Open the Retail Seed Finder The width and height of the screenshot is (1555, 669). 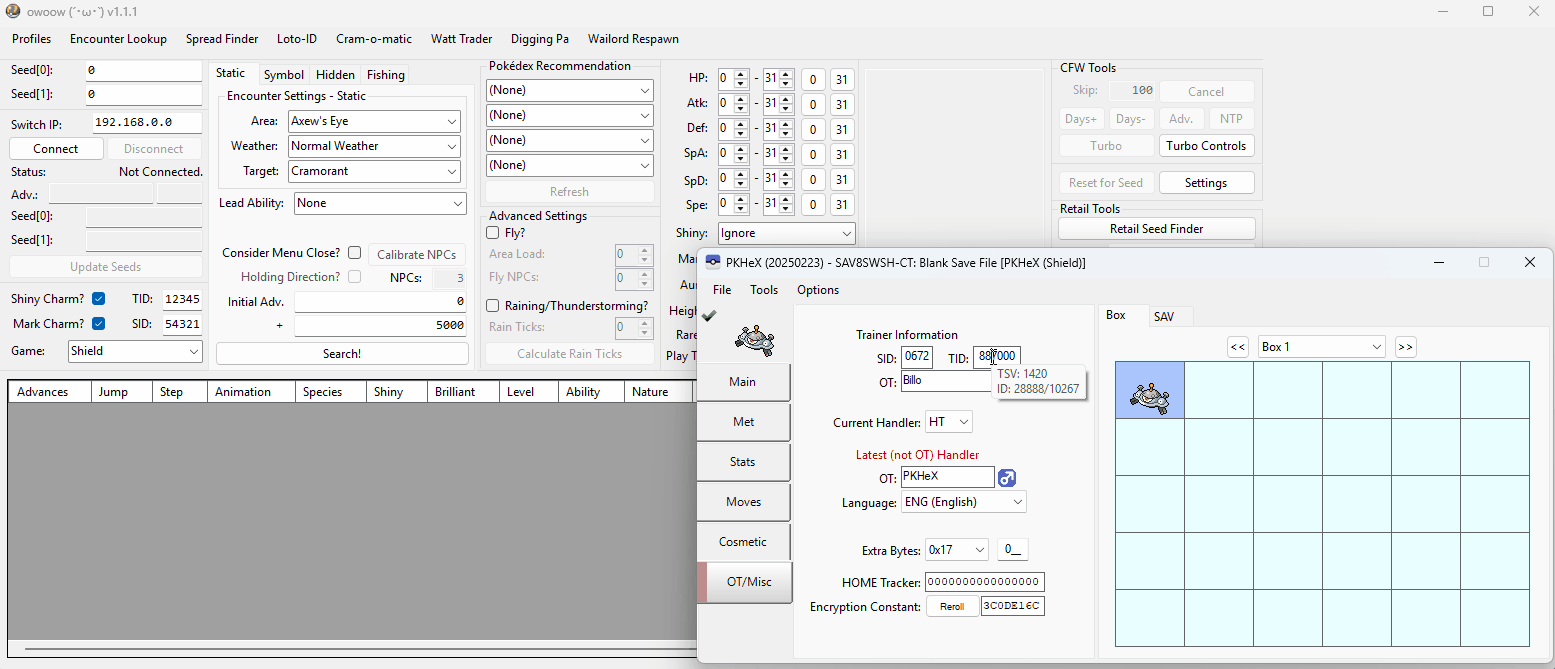pyautogui.click(x=1156, y=229)
